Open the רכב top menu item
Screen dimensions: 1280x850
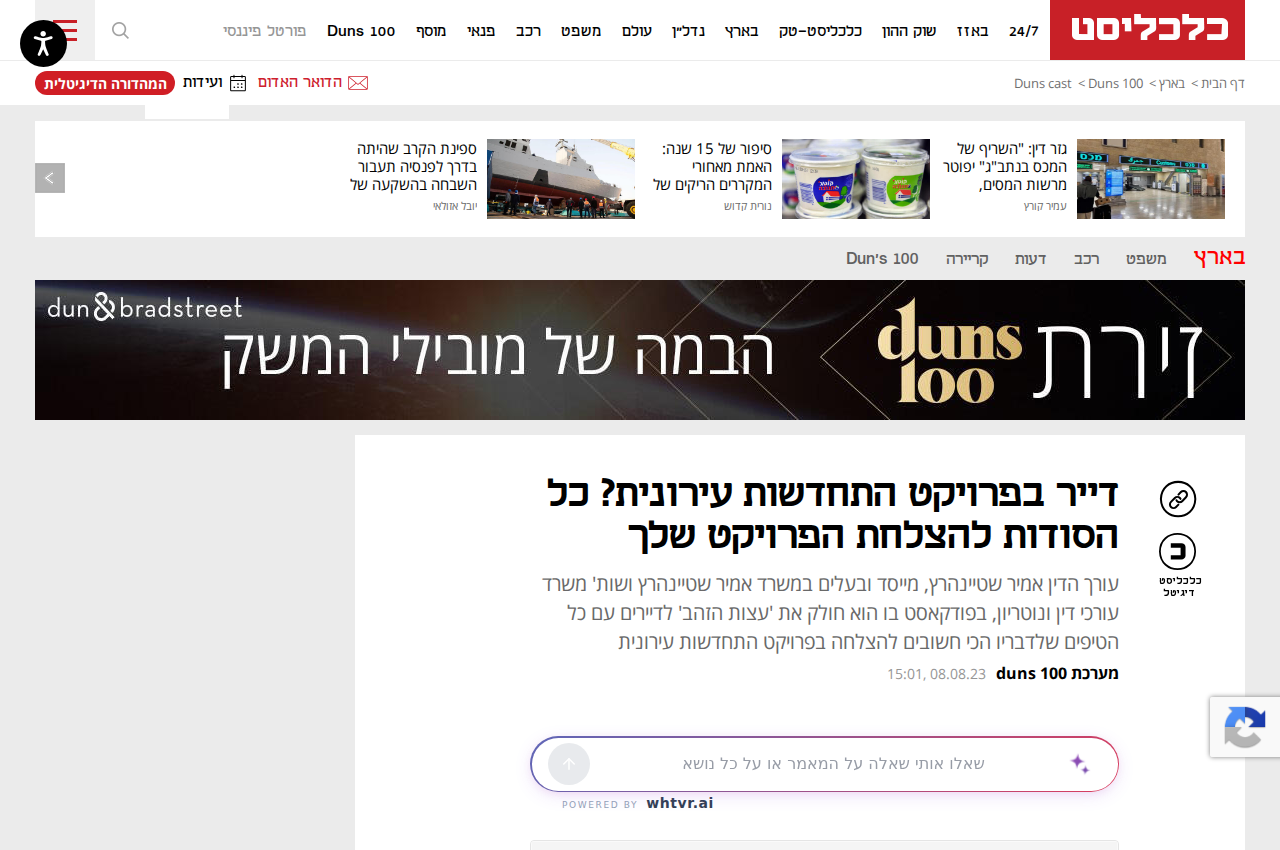pos(529,31)
